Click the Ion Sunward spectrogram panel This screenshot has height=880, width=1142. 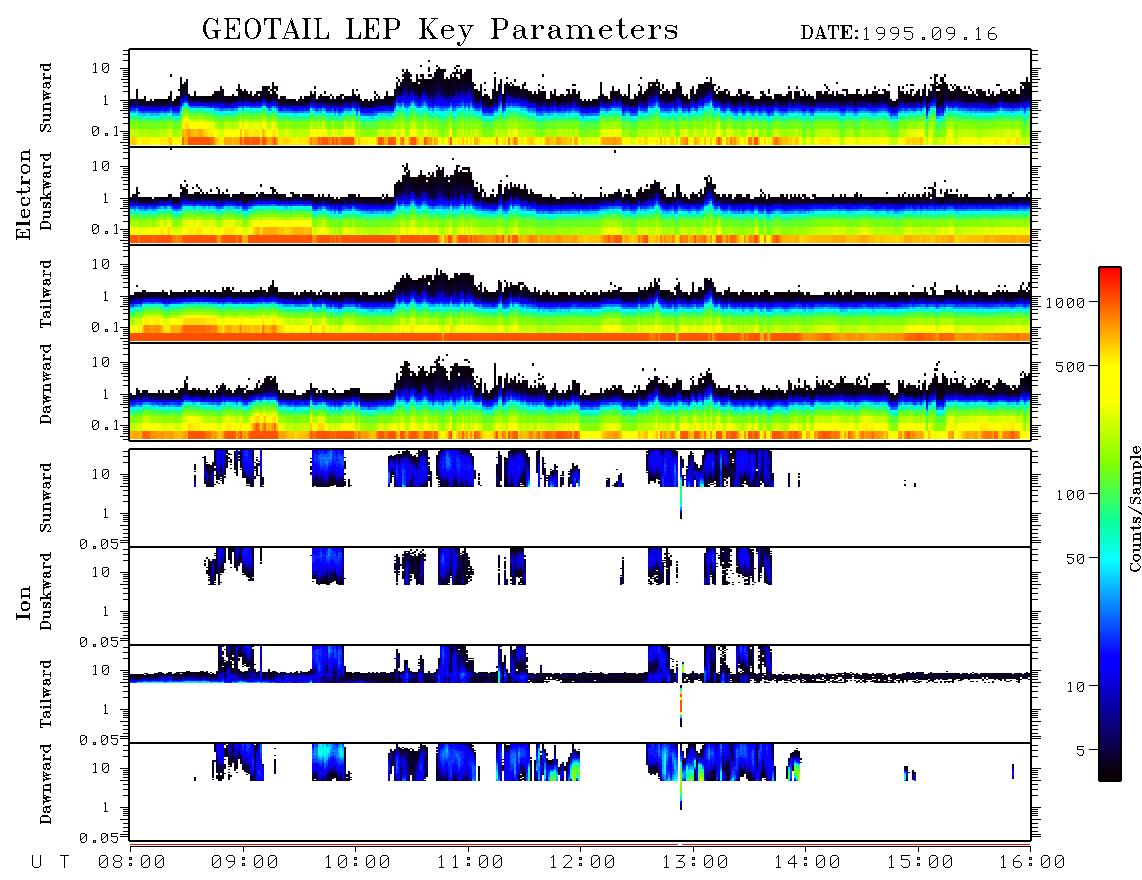580,498
